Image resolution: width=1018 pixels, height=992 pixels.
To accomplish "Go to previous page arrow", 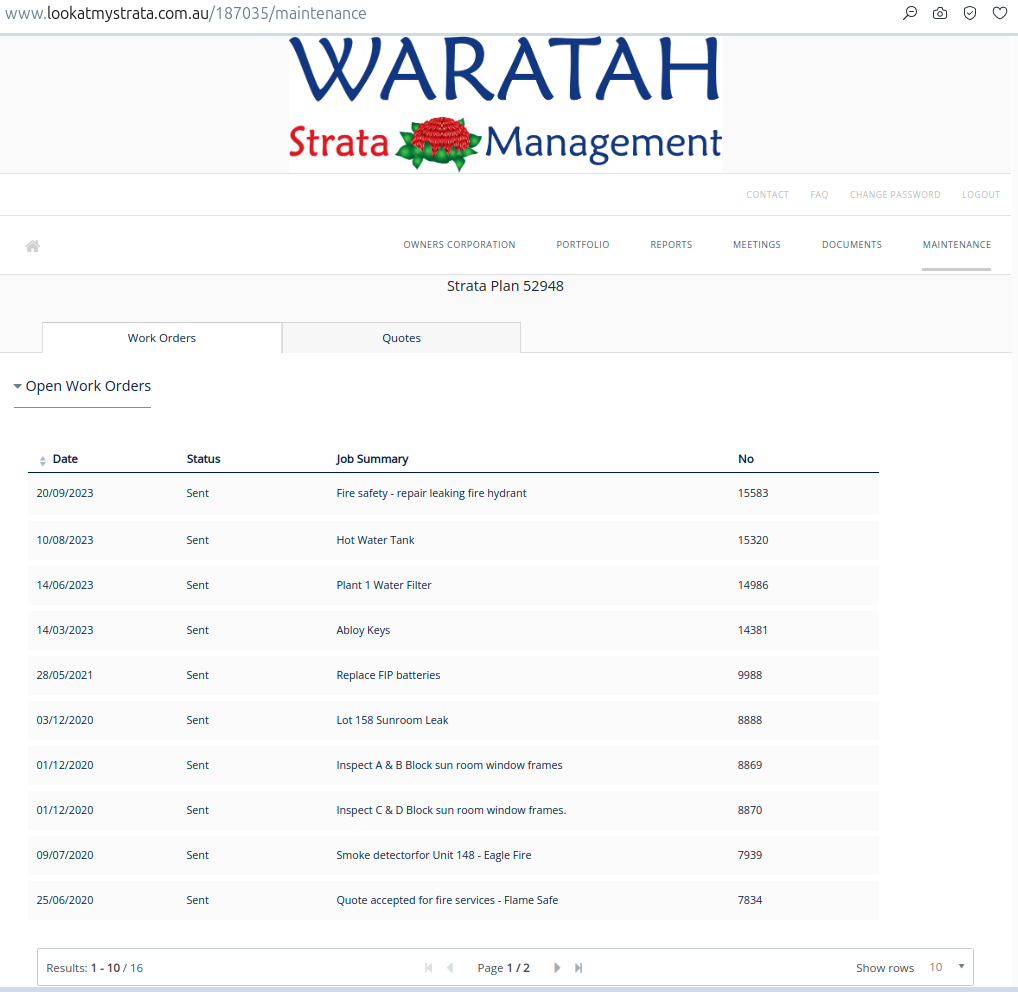I will [x=450, y=968].
